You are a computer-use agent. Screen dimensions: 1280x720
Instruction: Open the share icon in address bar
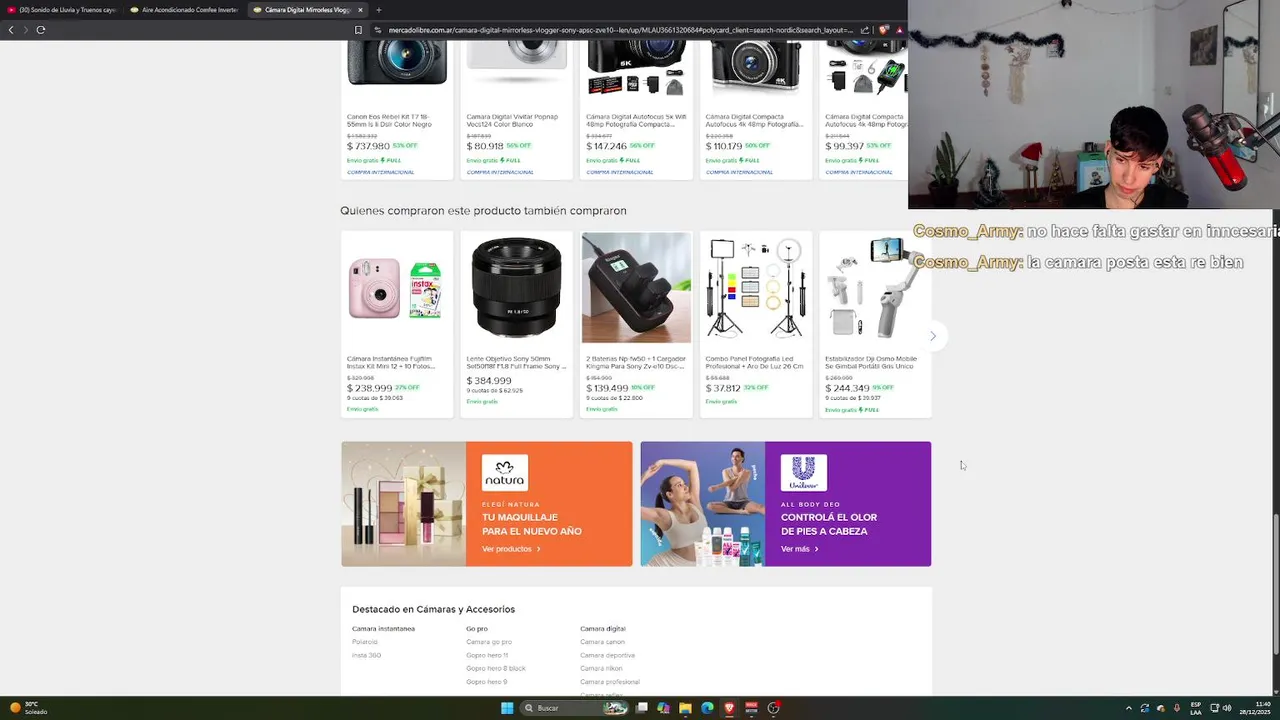click(x=865, y=30)
